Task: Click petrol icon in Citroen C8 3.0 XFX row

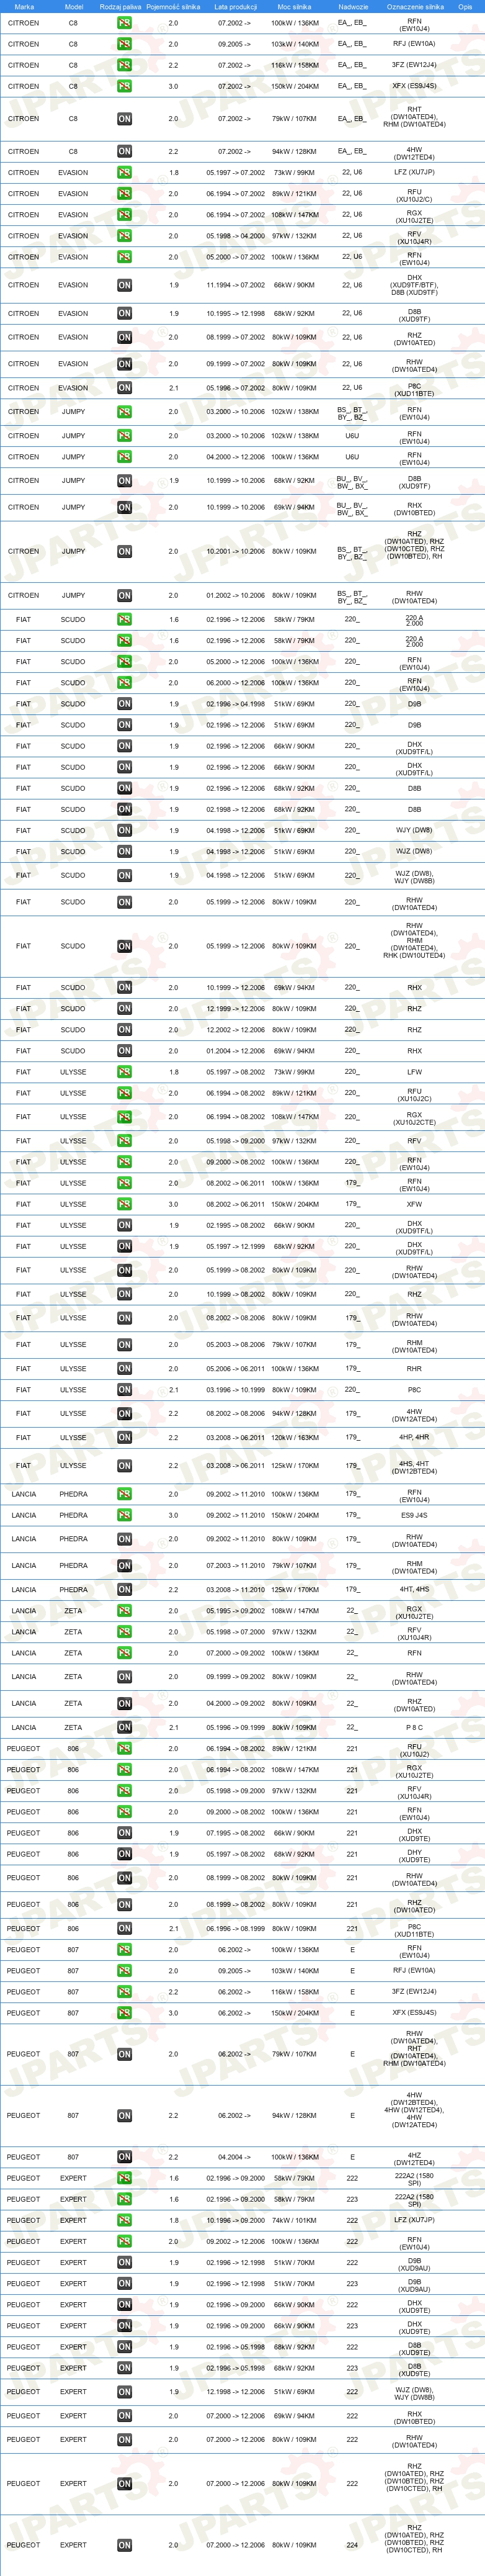Action: (x=124, y=86)
